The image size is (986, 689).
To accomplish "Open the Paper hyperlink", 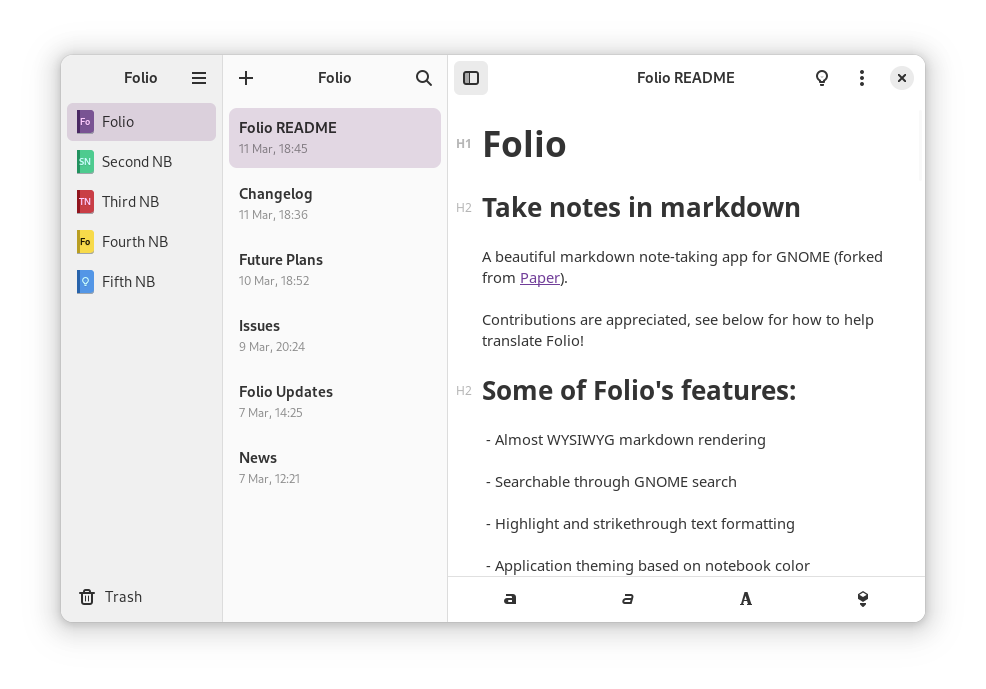I will [x=540, y=277].
